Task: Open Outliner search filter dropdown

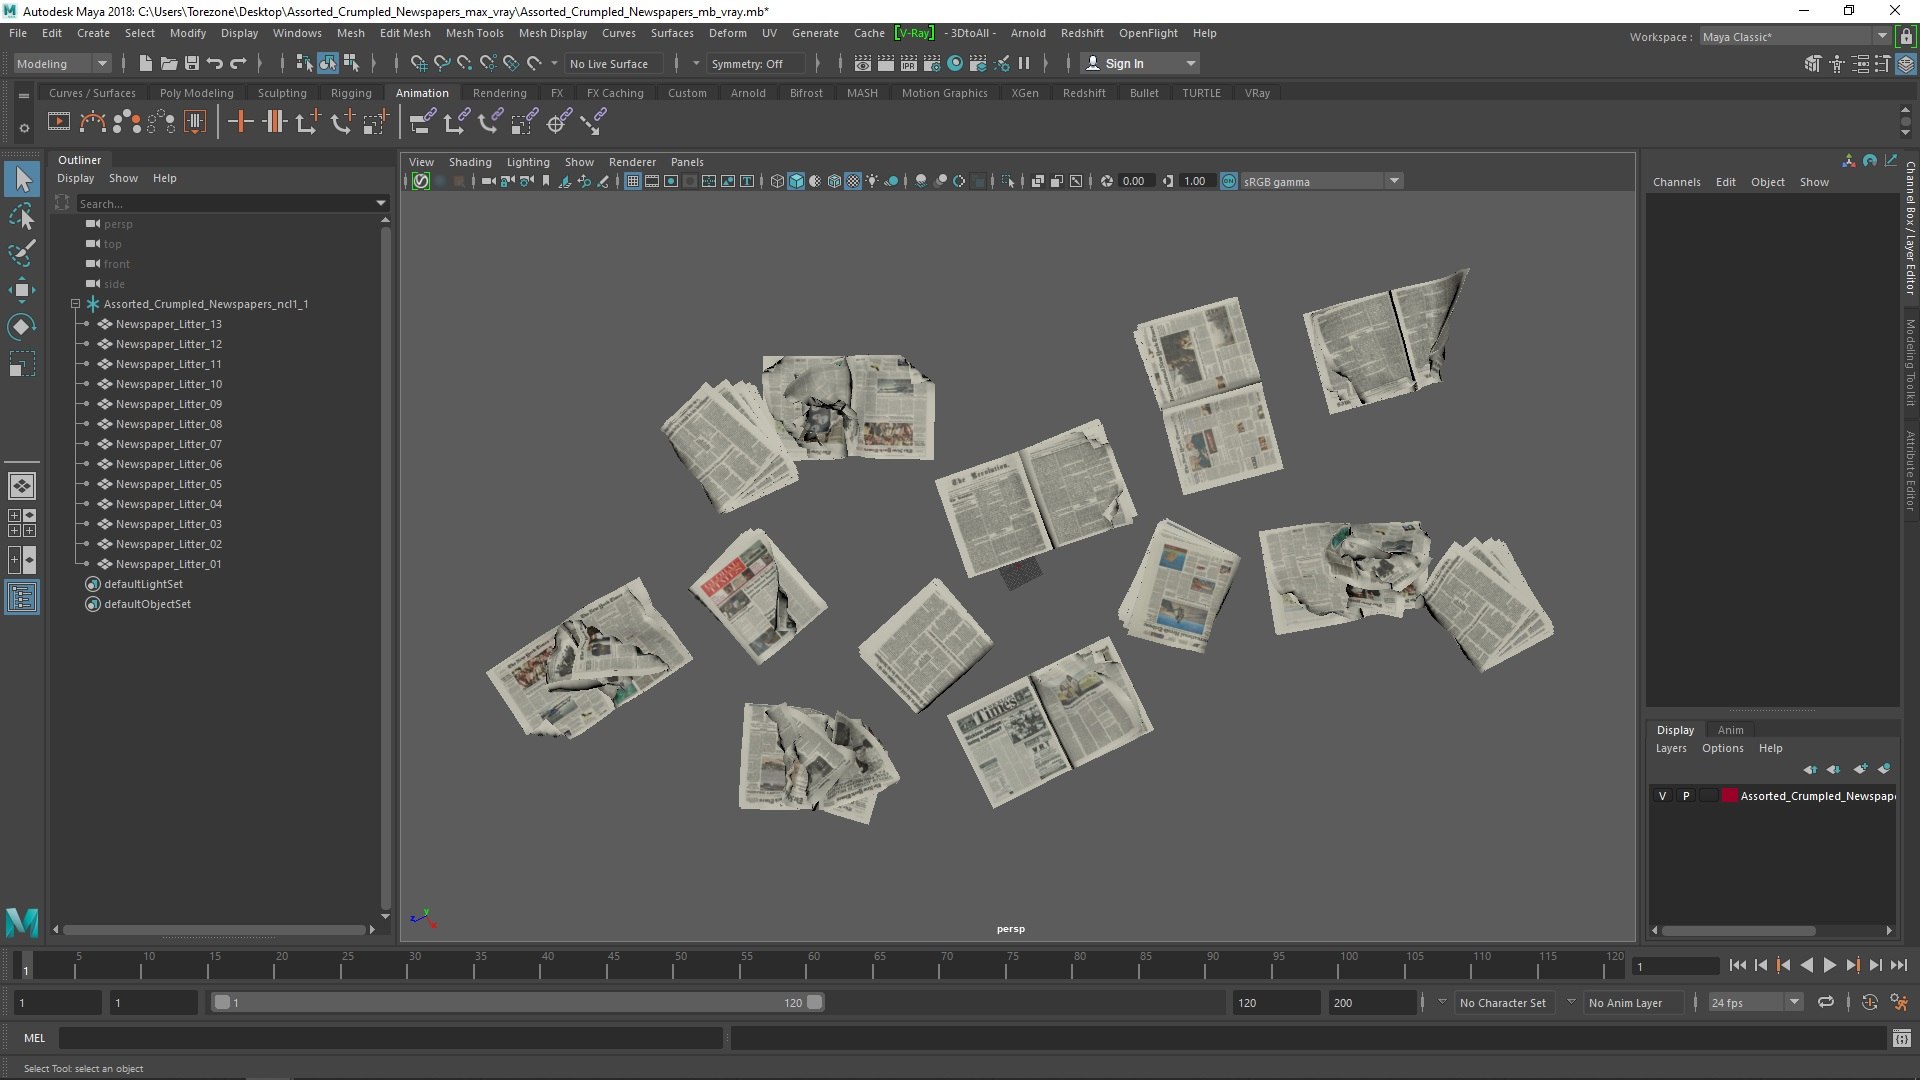Action: [380, 203]
